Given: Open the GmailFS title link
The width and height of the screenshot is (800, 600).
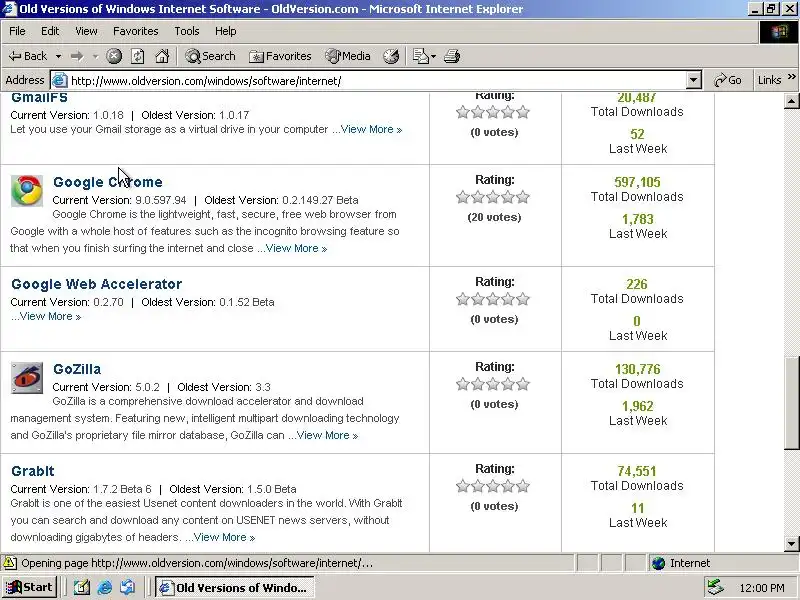Looking at the screenshot, I should [x=39, y=97].
